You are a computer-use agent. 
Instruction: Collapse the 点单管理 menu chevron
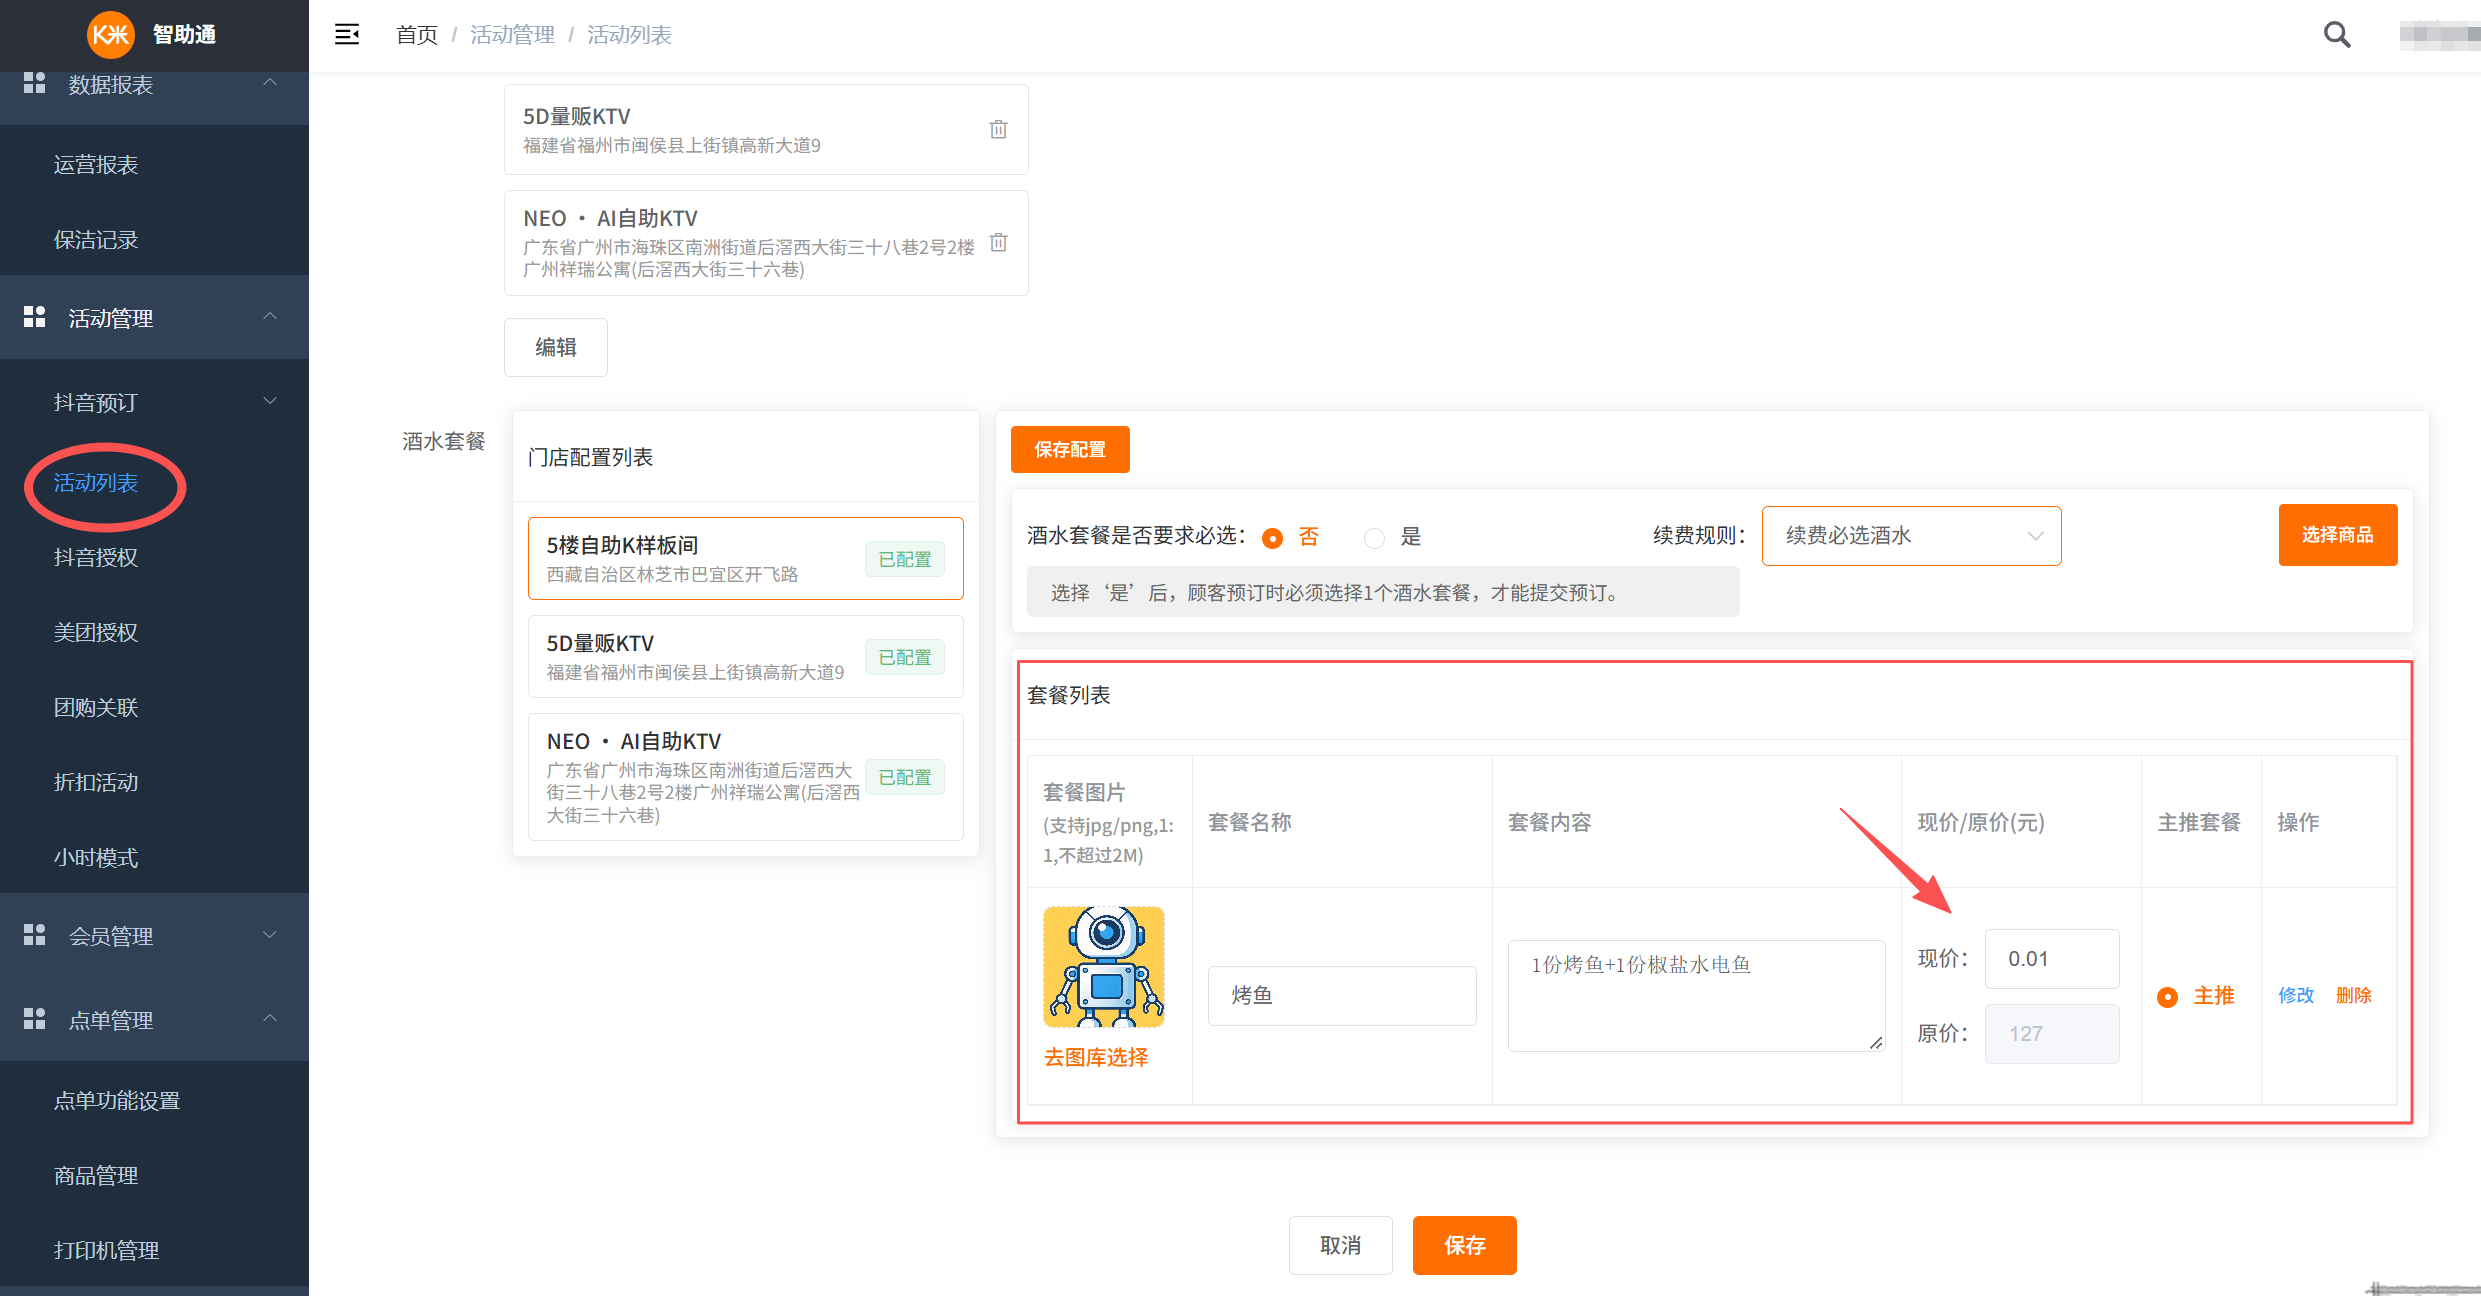pyautogui.click(x=270, y=1019)
